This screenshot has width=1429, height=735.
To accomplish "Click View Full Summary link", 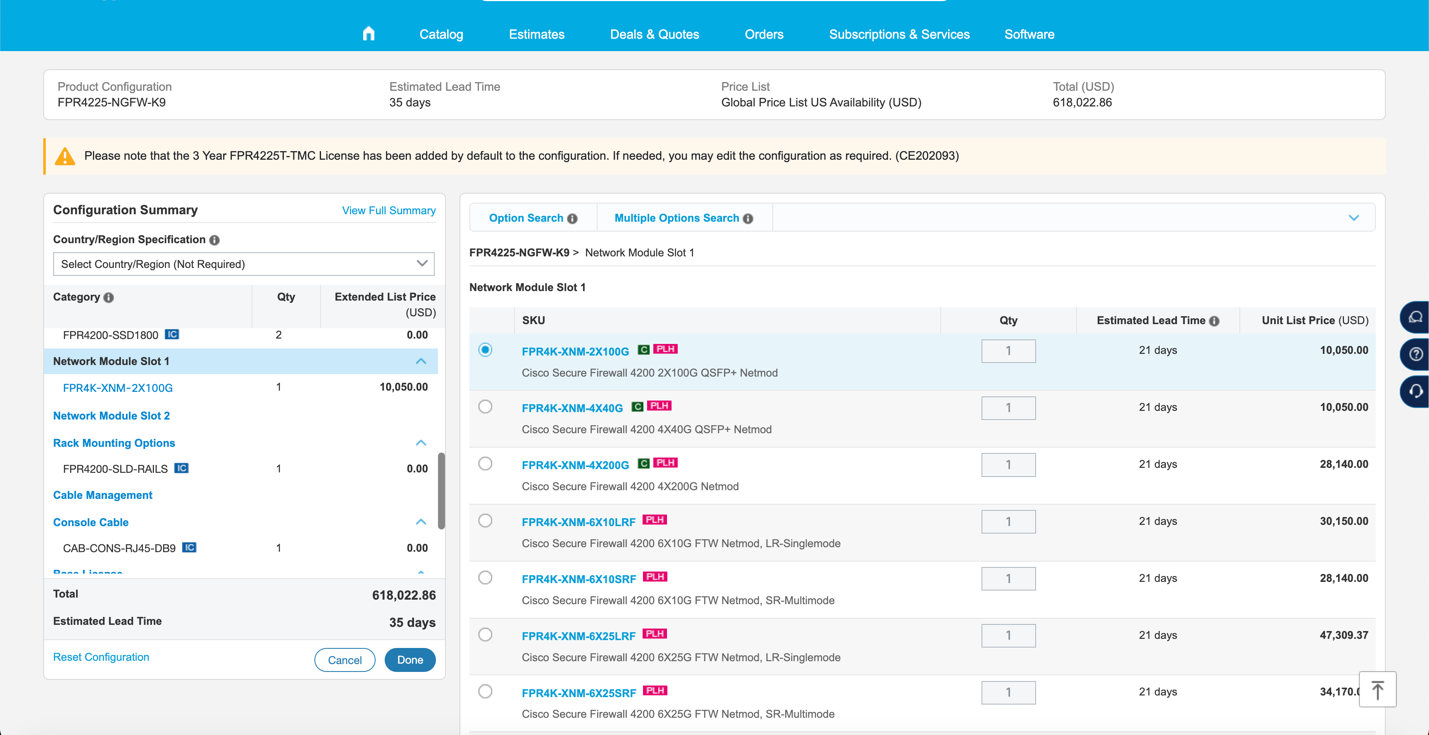I will (389, 211).
